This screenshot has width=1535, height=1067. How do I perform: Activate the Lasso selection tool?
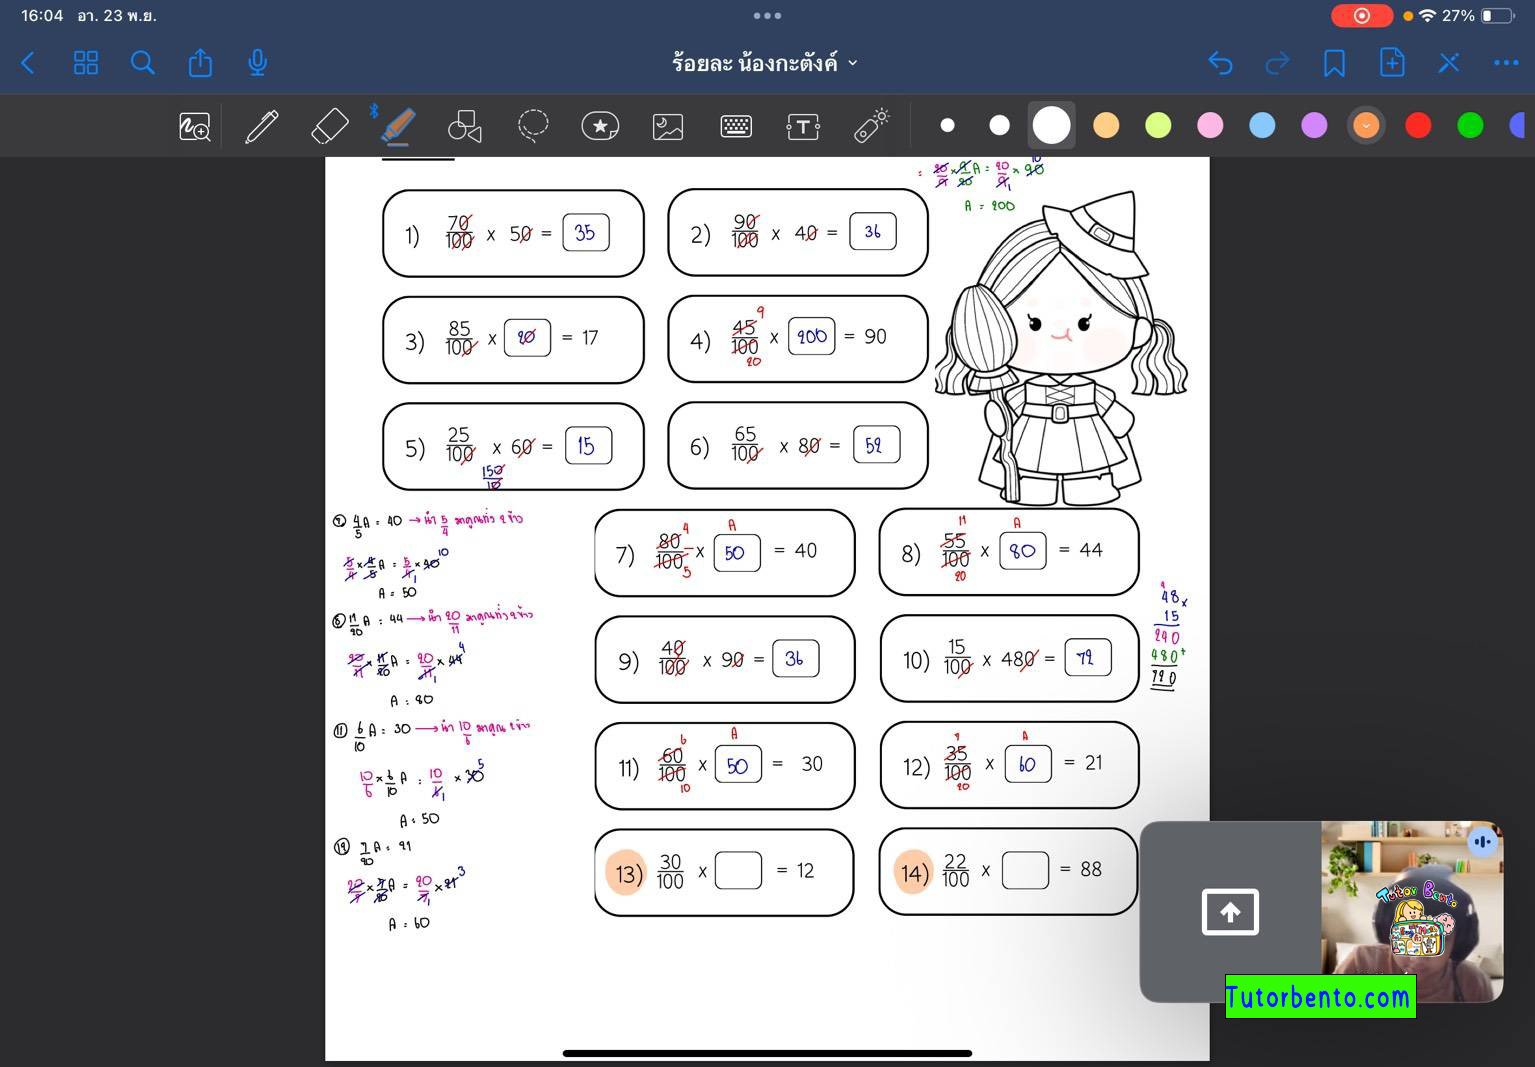click(533, 126)
